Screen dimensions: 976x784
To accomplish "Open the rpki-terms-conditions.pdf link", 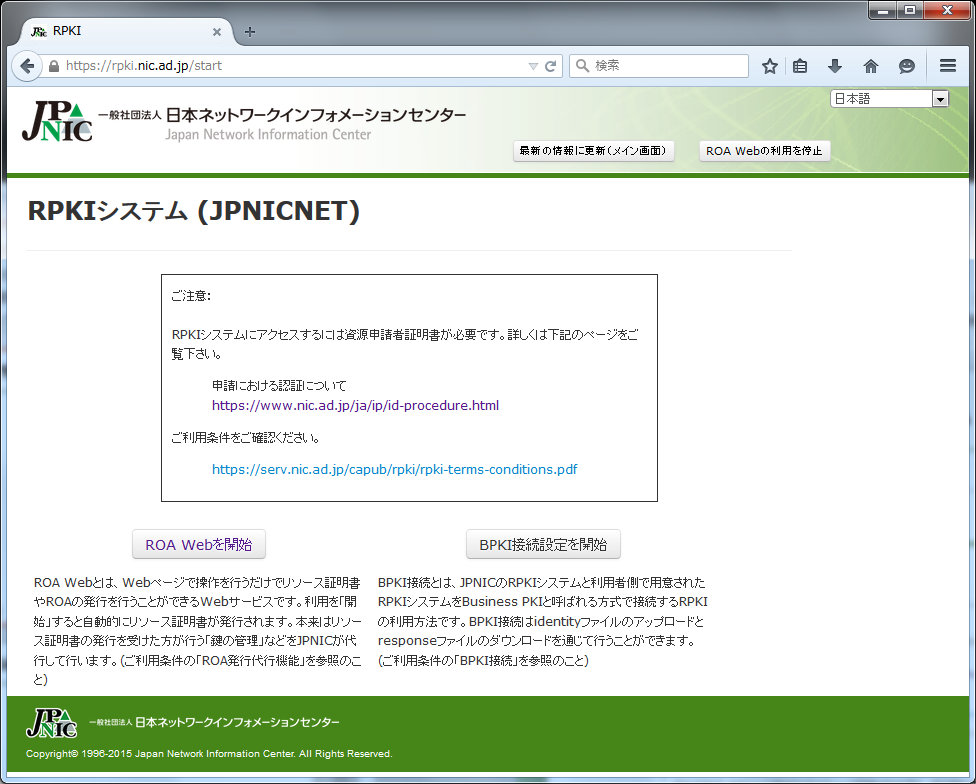I will click(x=395, y=470).
